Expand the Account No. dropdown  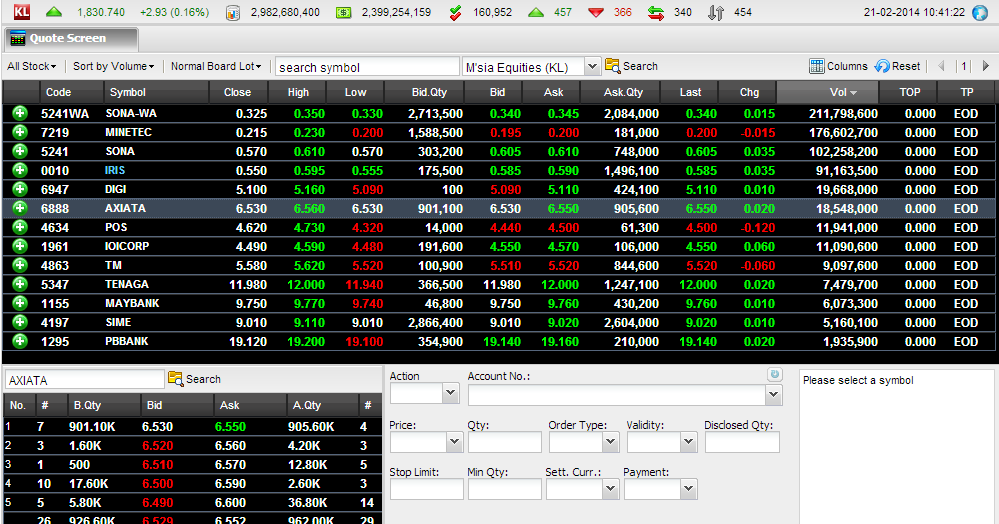773,395
